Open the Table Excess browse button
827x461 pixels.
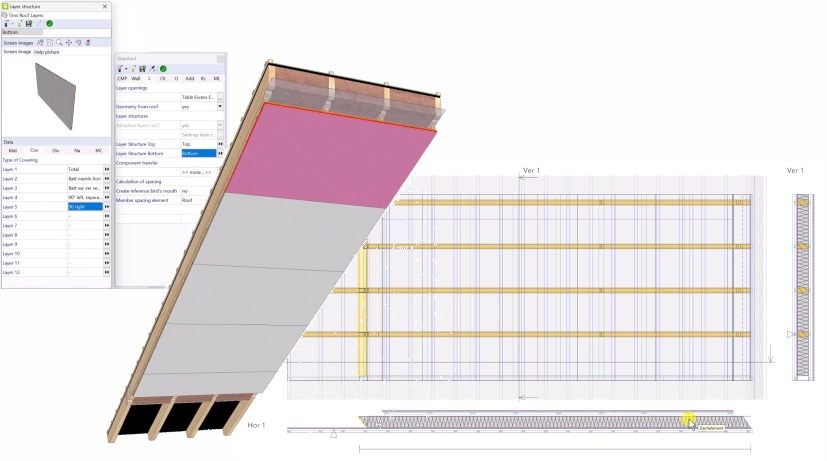pyautogui.click(x=220, y=97)
